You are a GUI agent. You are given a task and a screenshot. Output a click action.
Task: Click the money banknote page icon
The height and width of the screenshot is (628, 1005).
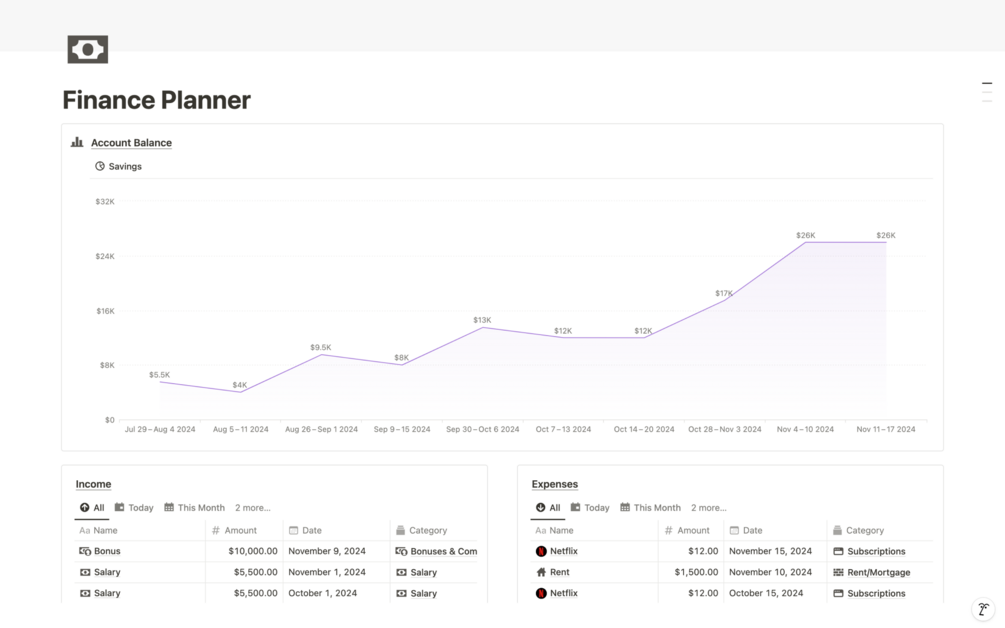[88, 49]
